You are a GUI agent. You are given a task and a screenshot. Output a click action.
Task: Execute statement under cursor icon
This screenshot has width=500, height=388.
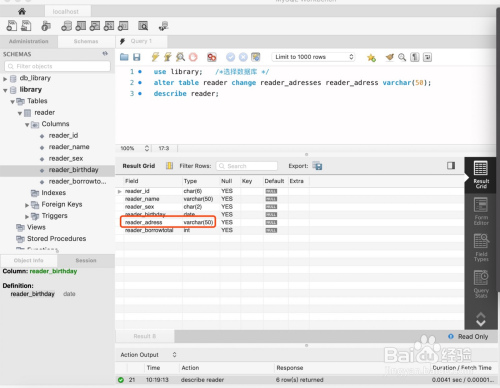[x=168, y=57]
